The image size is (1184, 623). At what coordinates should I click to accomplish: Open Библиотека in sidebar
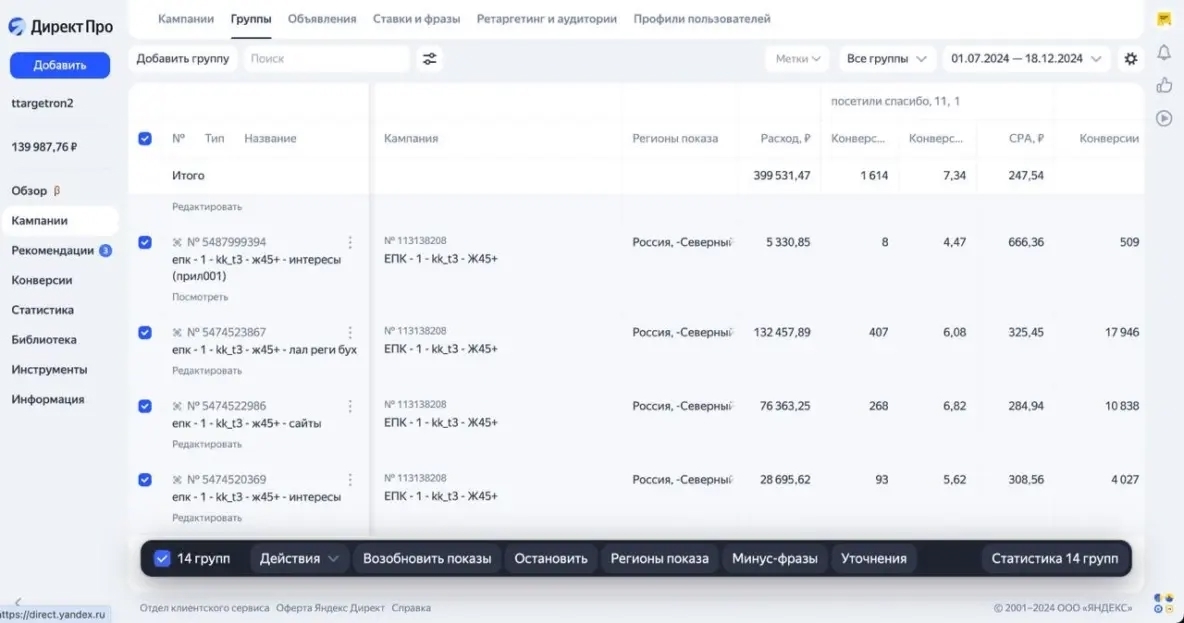44,340
